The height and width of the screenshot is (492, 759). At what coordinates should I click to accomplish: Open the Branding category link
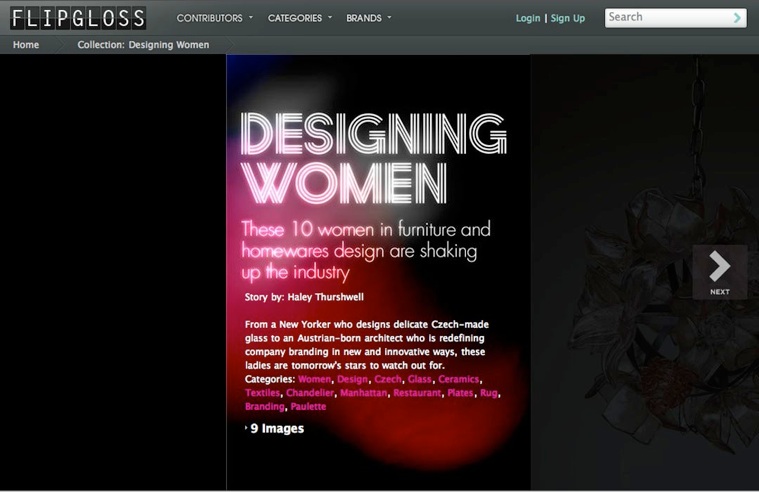(264, 406)
